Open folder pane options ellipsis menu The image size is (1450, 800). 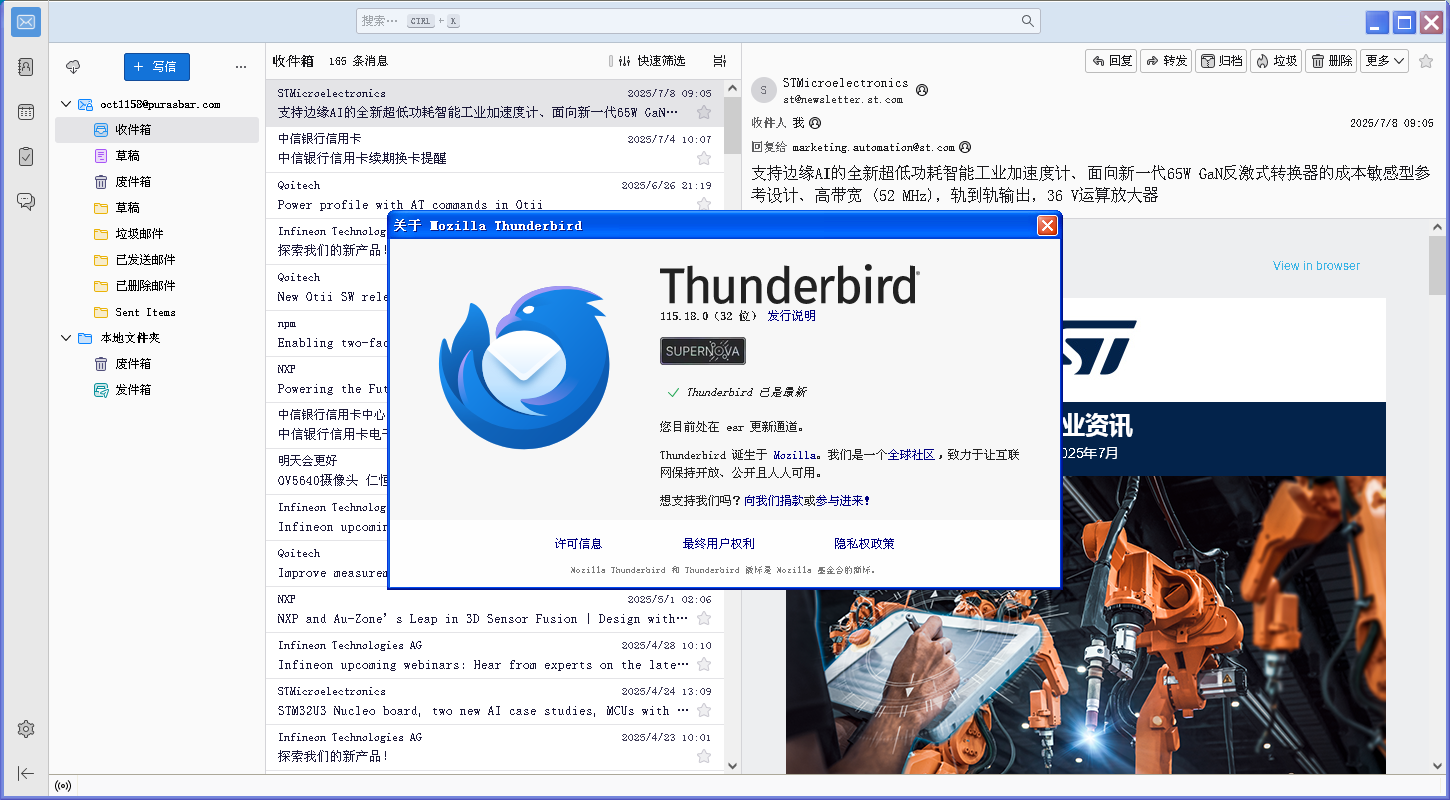click(x=241, y=67)
